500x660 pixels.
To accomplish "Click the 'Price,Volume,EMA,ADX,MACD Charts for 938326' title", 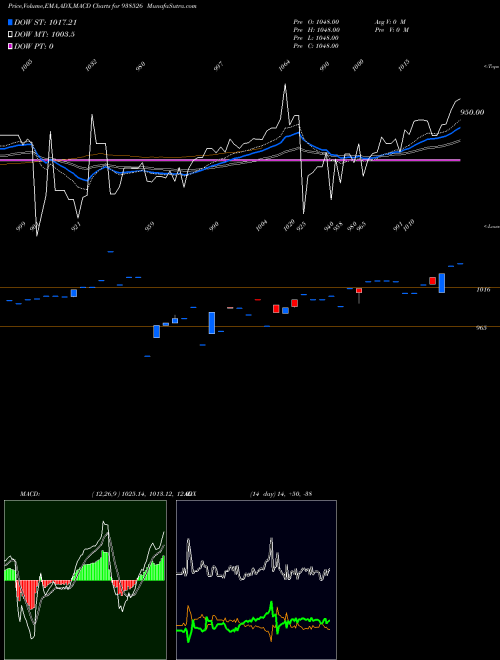I will [x=77, y=6].
